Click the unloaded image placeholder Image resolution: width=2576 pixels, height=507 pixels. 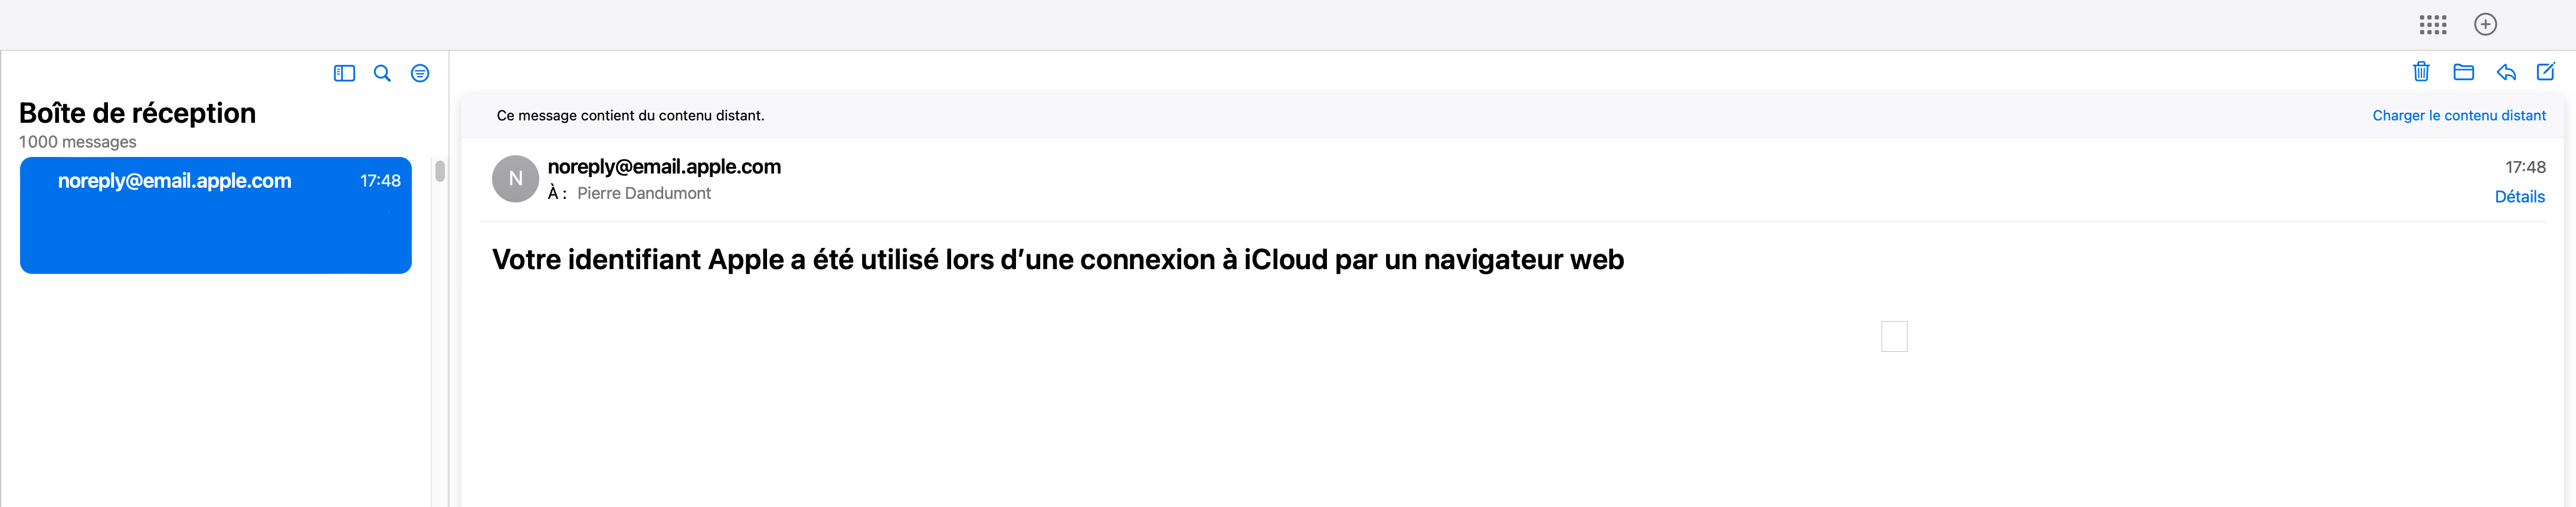coord(1894,336)
